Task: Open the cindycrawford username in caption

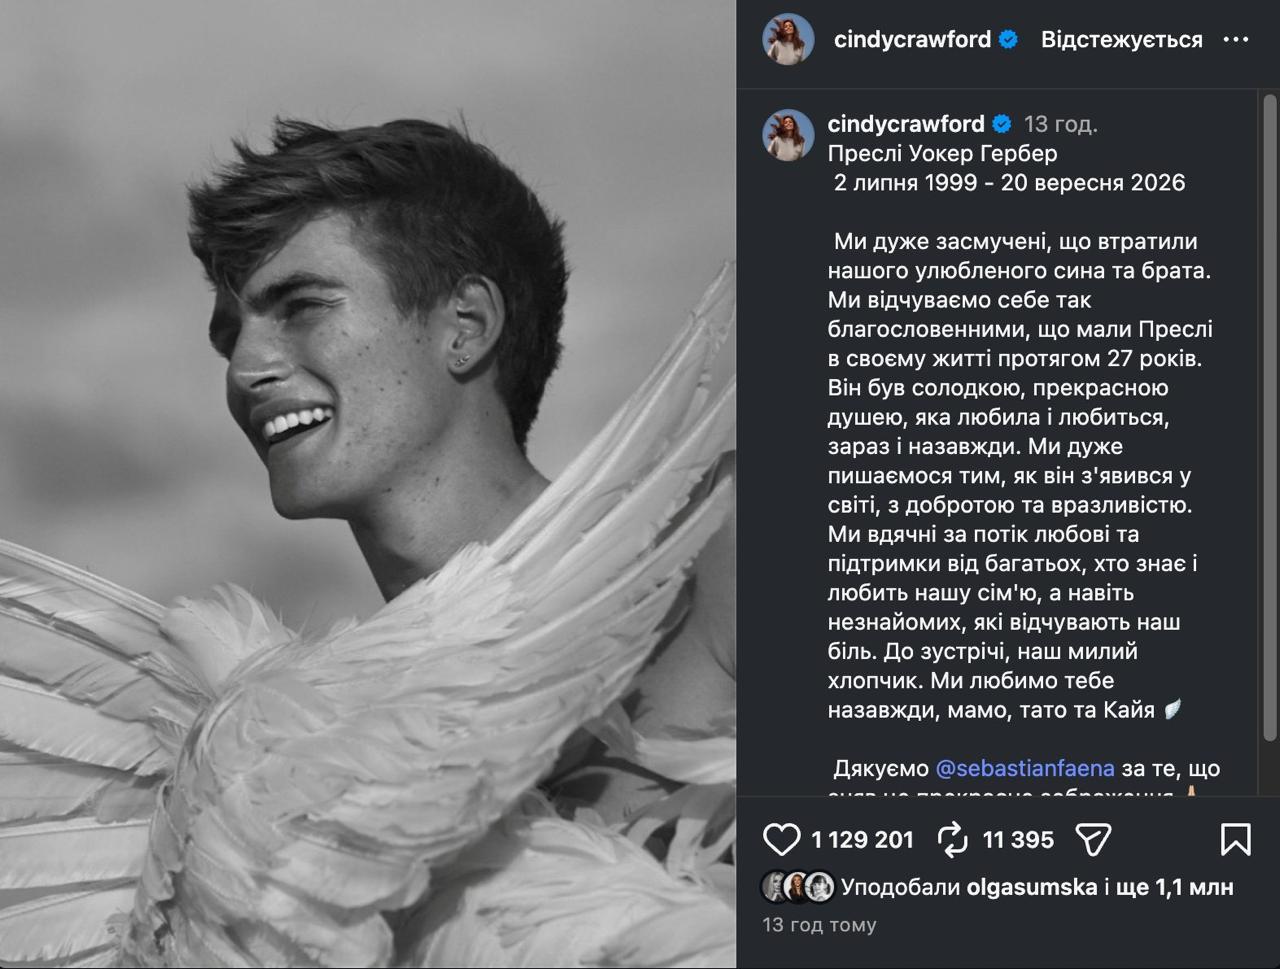Action: point(906,124)
